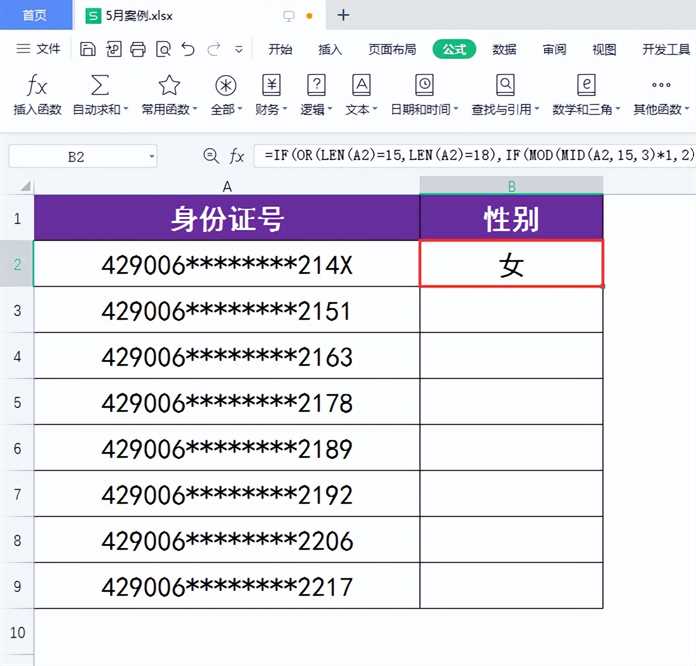The height and width of the screenshot is (666, 696).
Task: Click the AutoSum (自动求和) sigma icon
Action: point(100,86)
